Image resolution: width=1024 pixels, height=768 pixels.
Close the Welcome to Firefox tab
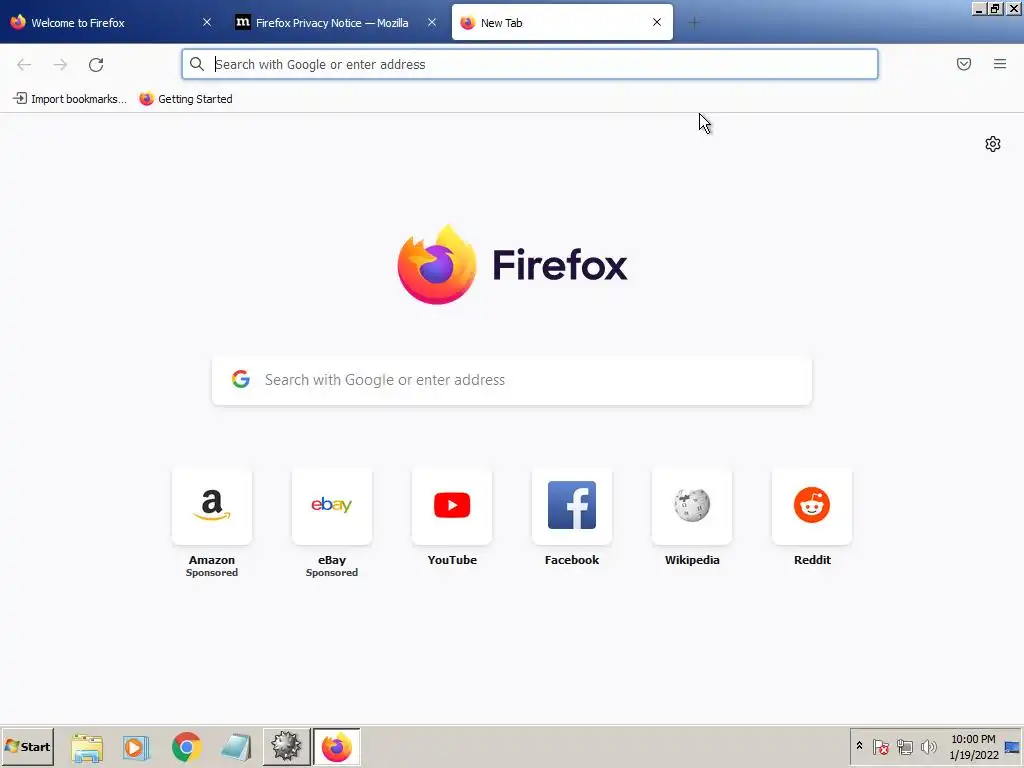pyautogui.click(x=207, y=22)
